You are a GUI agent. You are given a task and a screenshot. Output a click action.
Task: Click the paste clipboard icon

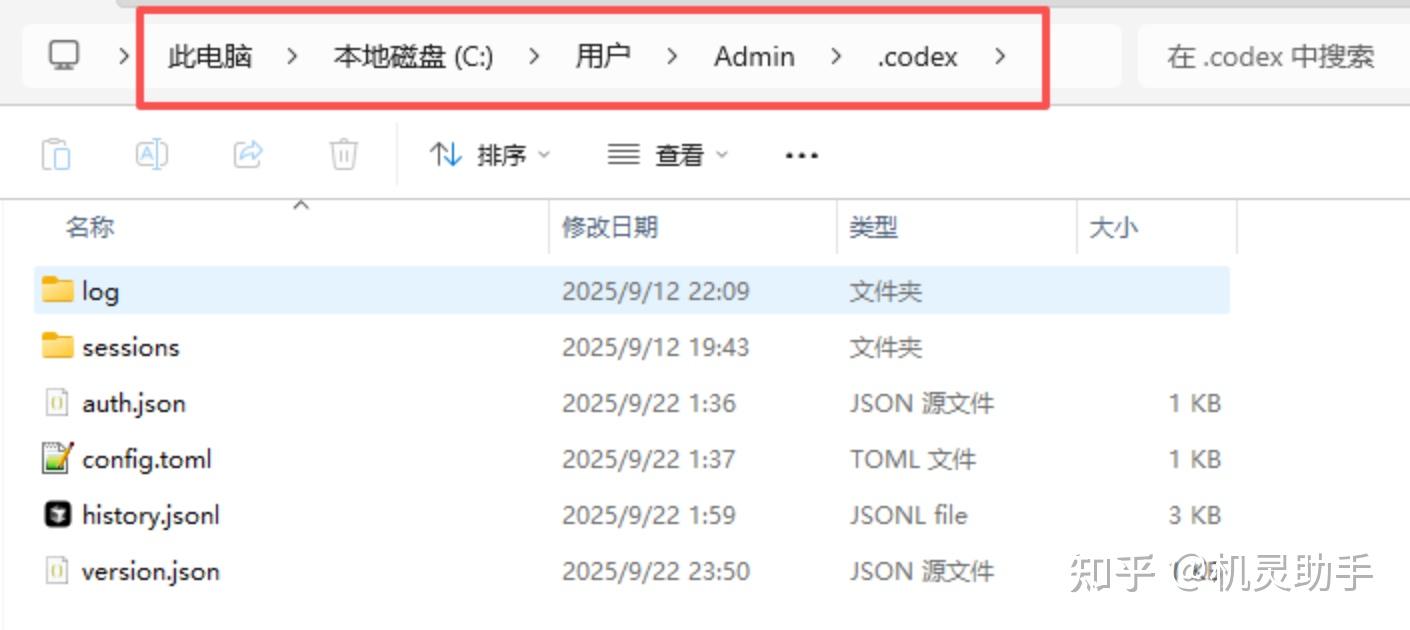(56, 155)
